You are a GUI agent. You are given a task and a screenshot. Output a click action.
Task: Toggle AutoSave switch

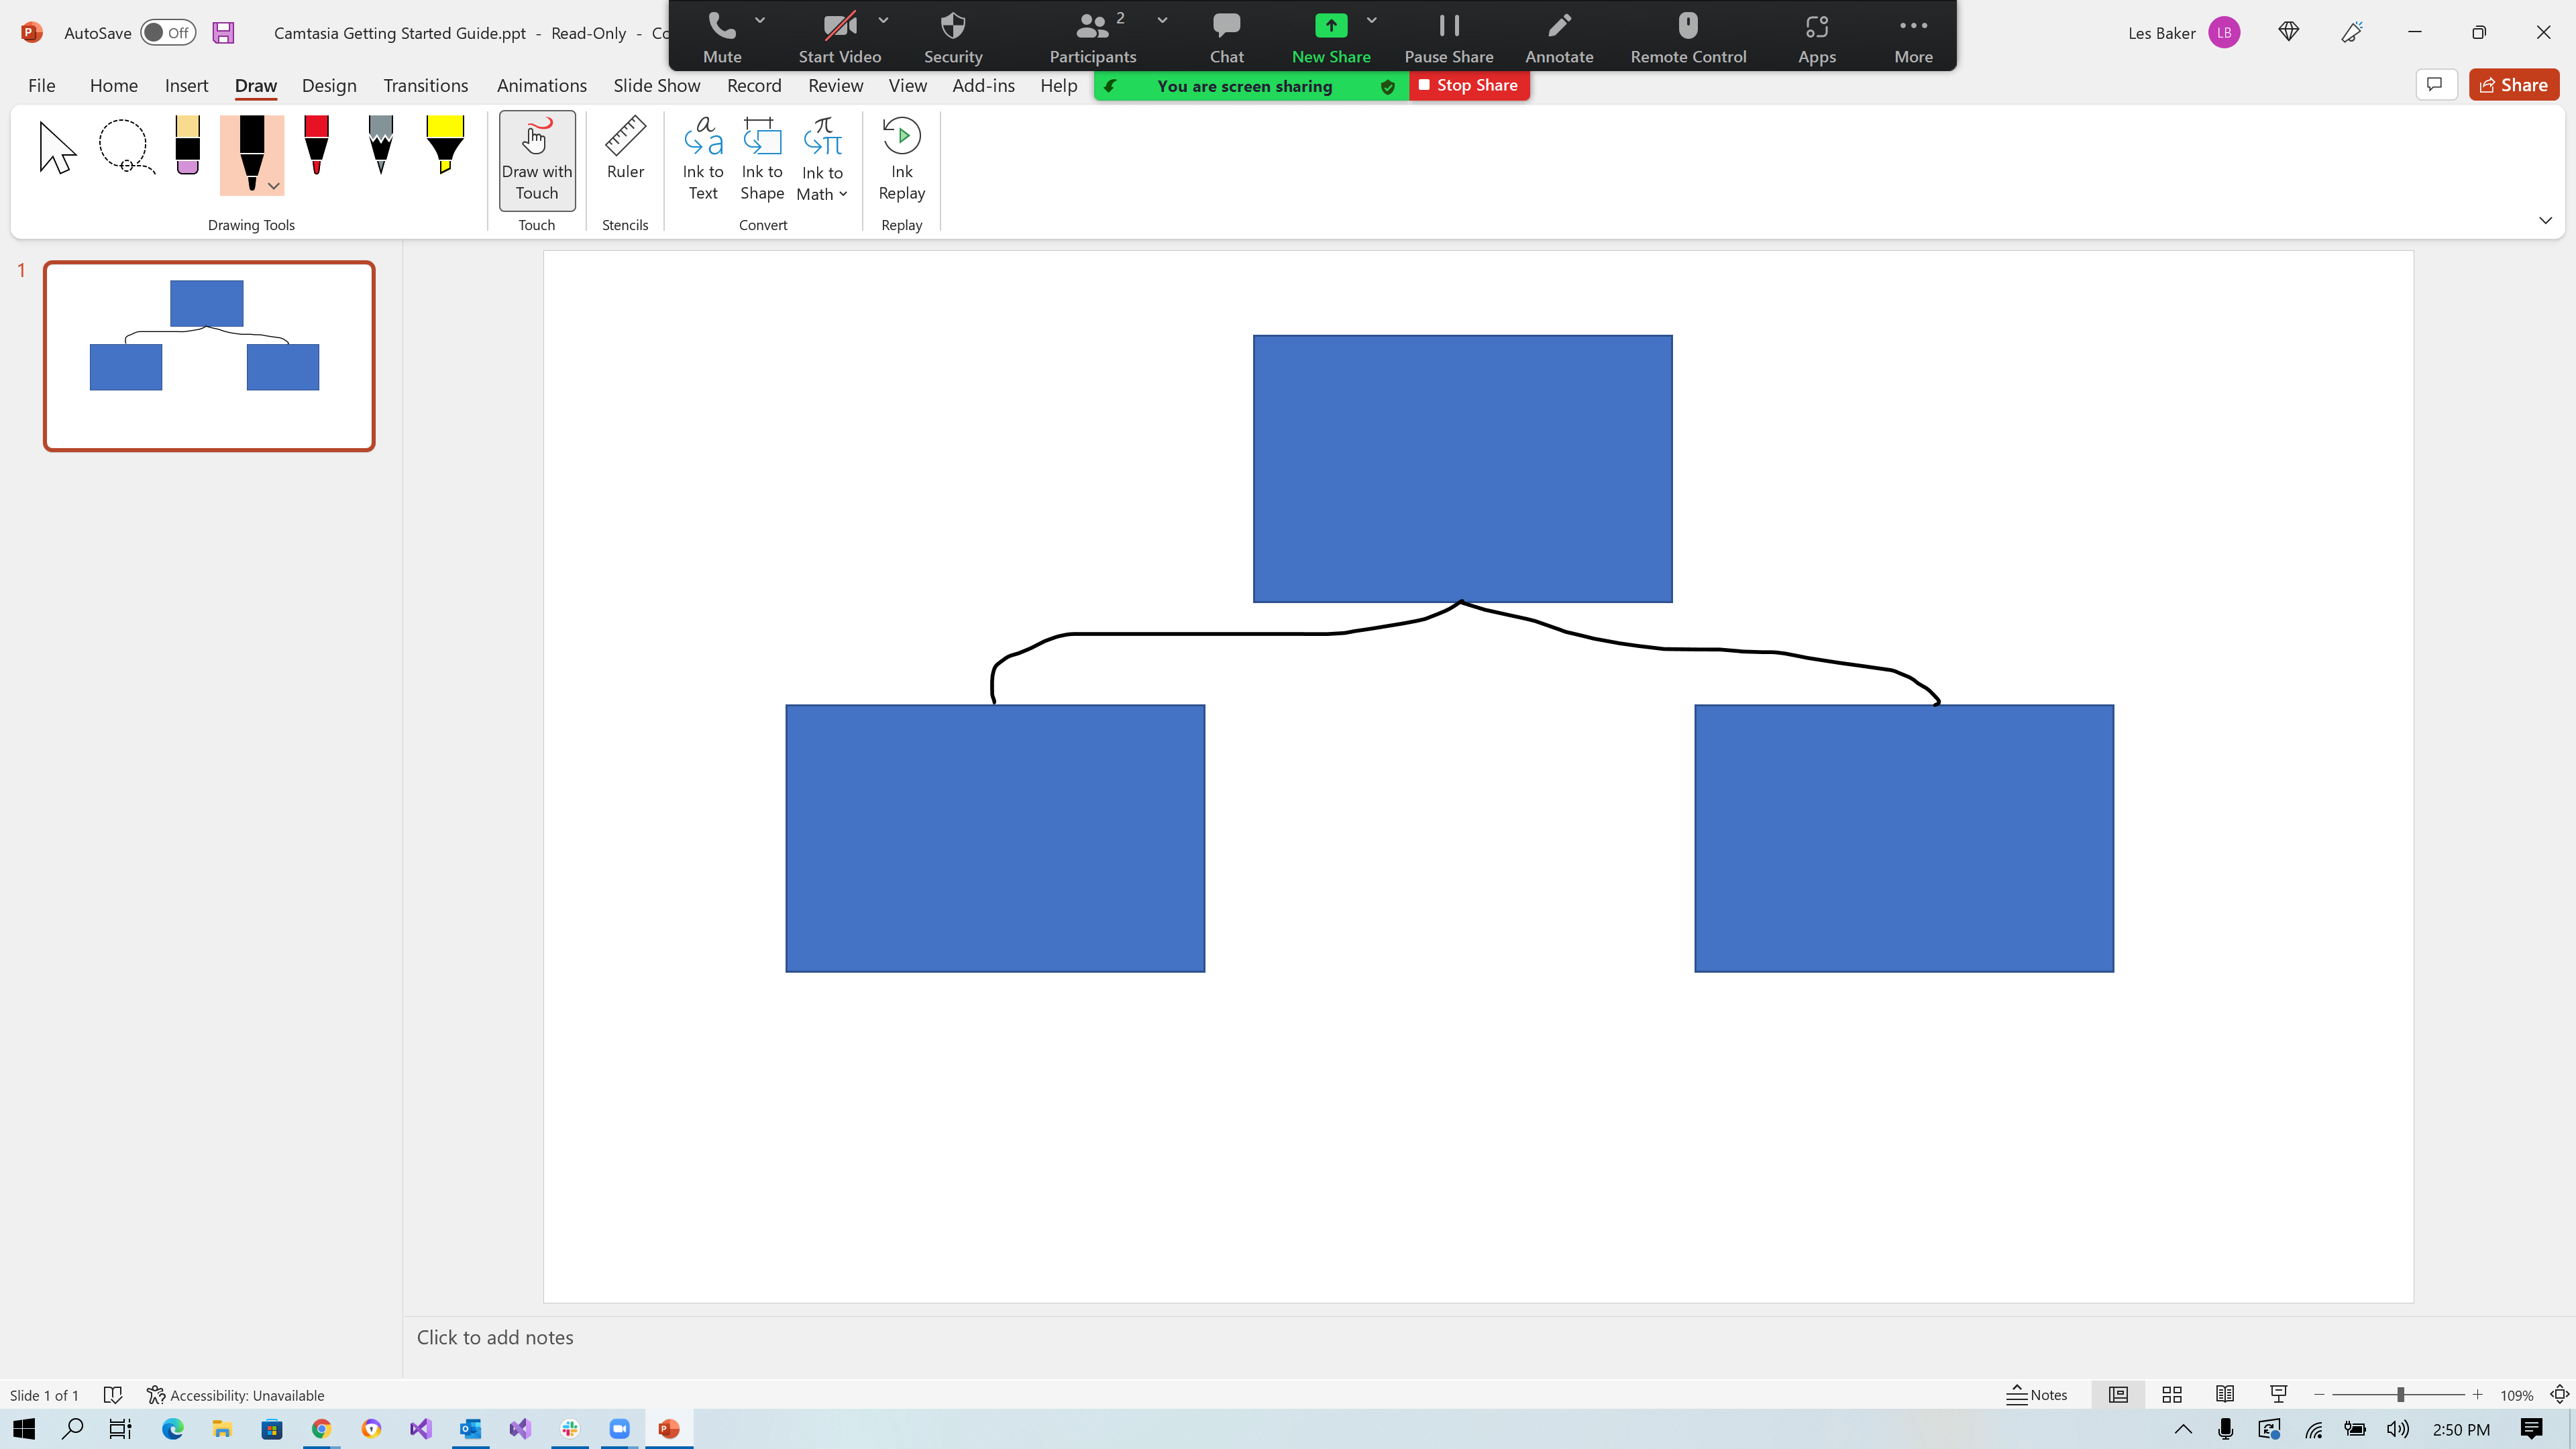[168, 33]
